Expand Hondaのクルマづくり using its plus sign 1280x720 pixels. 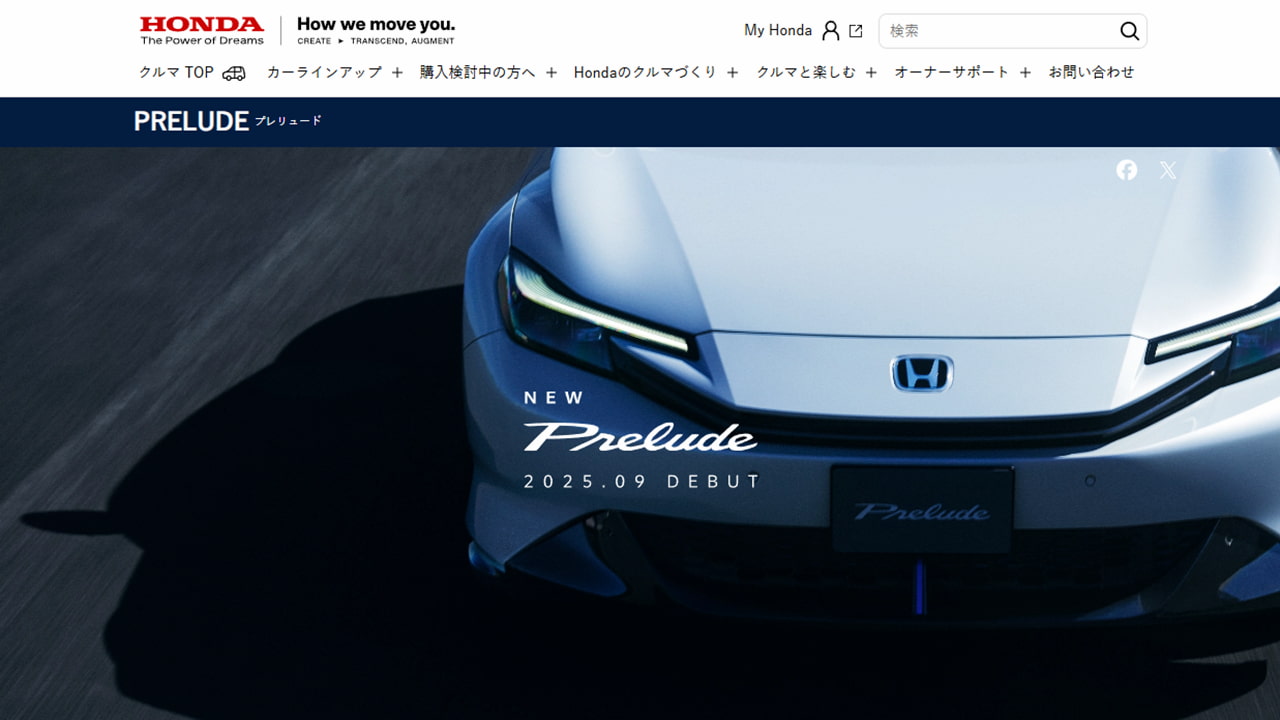(732, 73)
